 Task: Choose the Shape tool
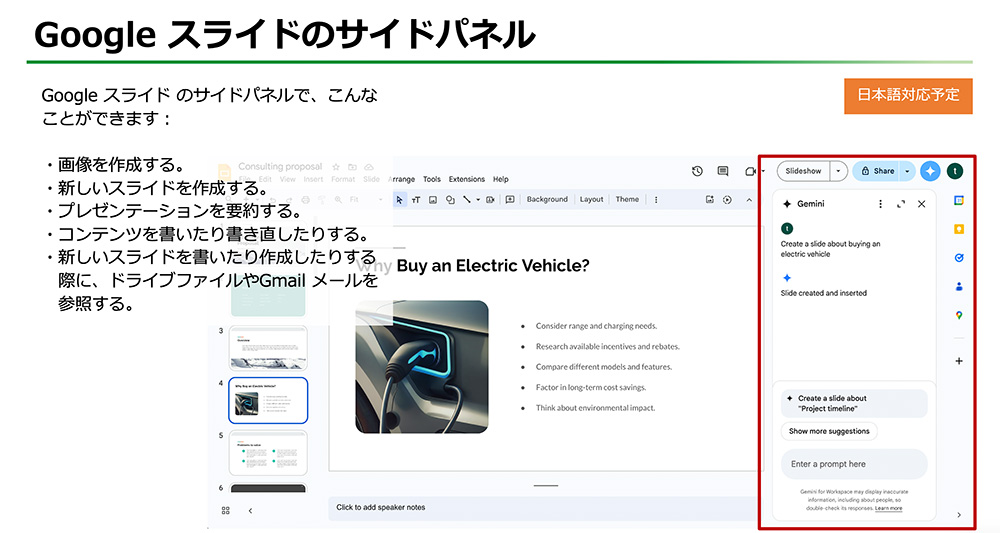point(450,200)
